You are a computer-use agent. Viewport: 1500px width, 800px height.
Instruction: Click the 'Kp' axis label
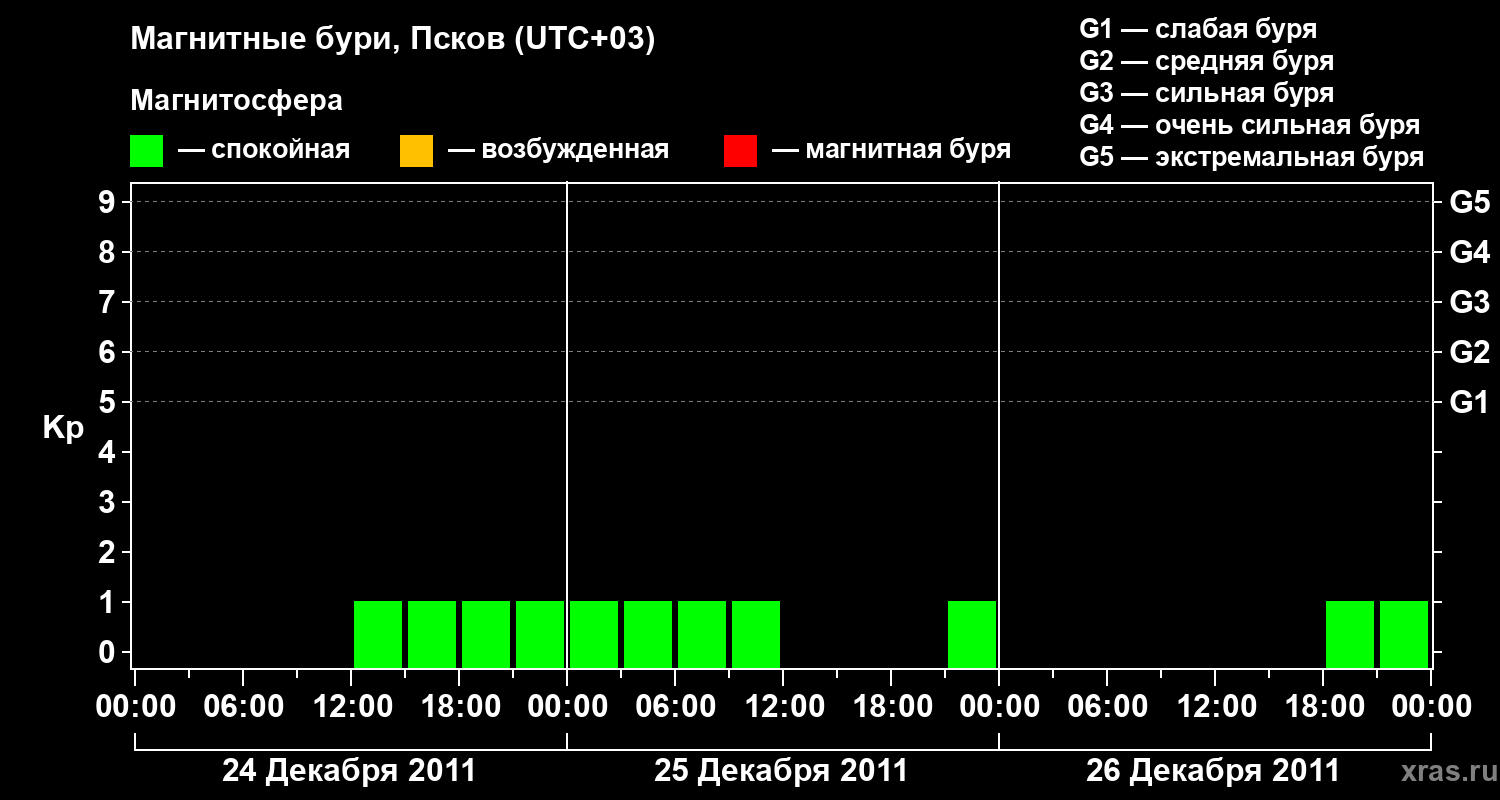pyautogui.click(x=63, y=429)
